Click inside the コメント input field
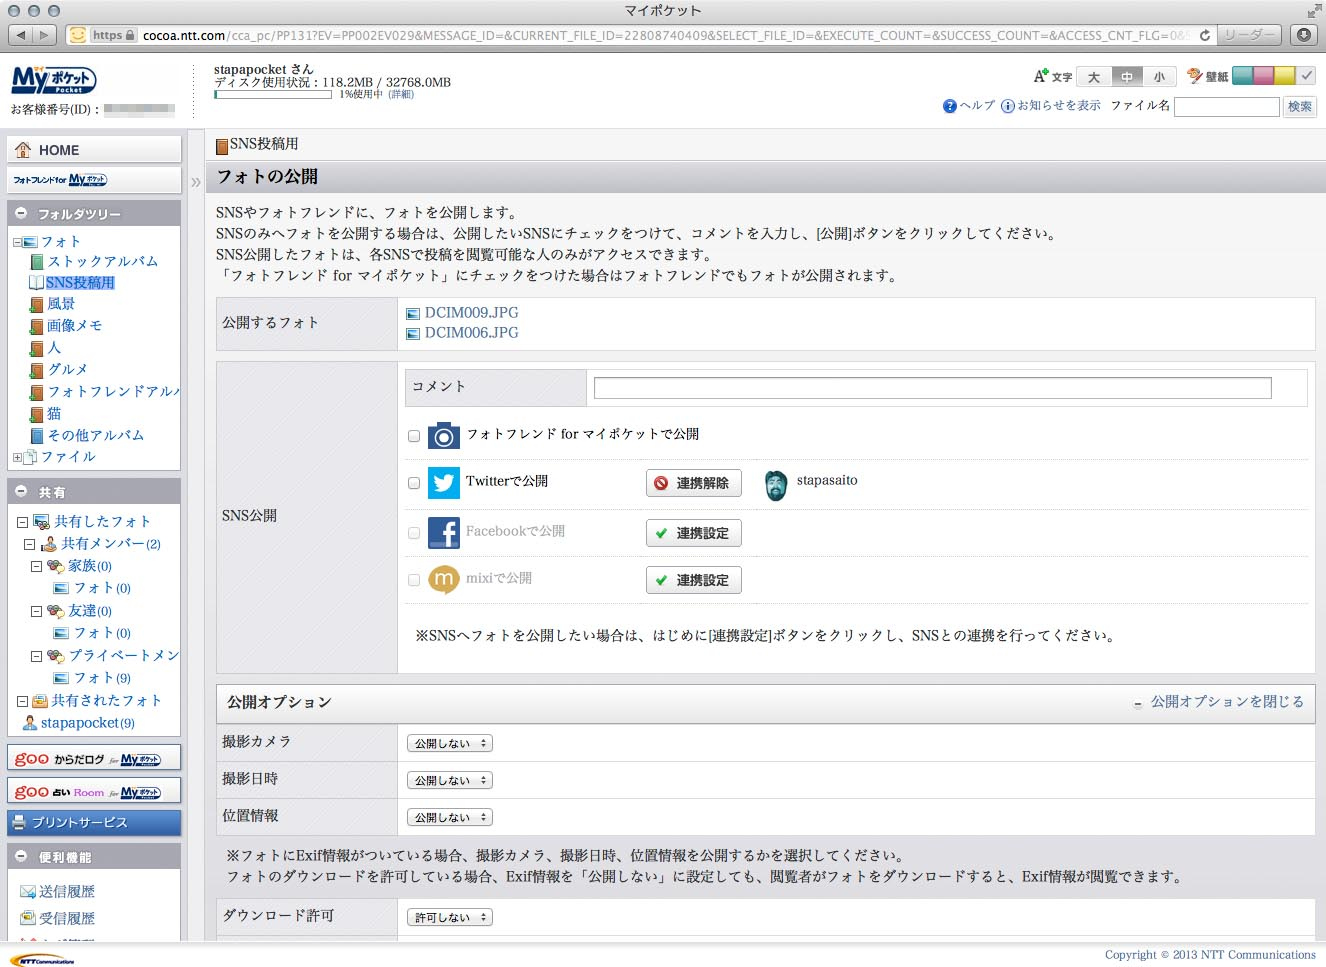The width and height of the screenshot is (1326, 967). click(930, 388)
